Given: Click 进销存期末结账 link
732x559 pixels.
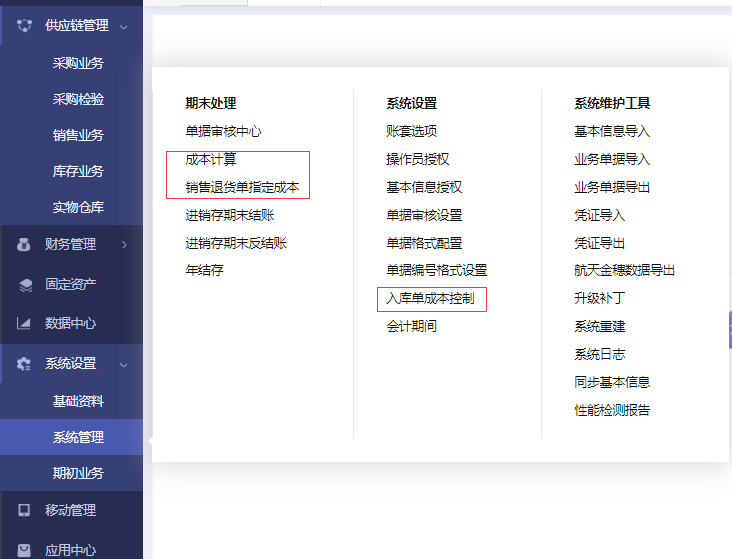Looking at the screenshot, I should [230, 215].
